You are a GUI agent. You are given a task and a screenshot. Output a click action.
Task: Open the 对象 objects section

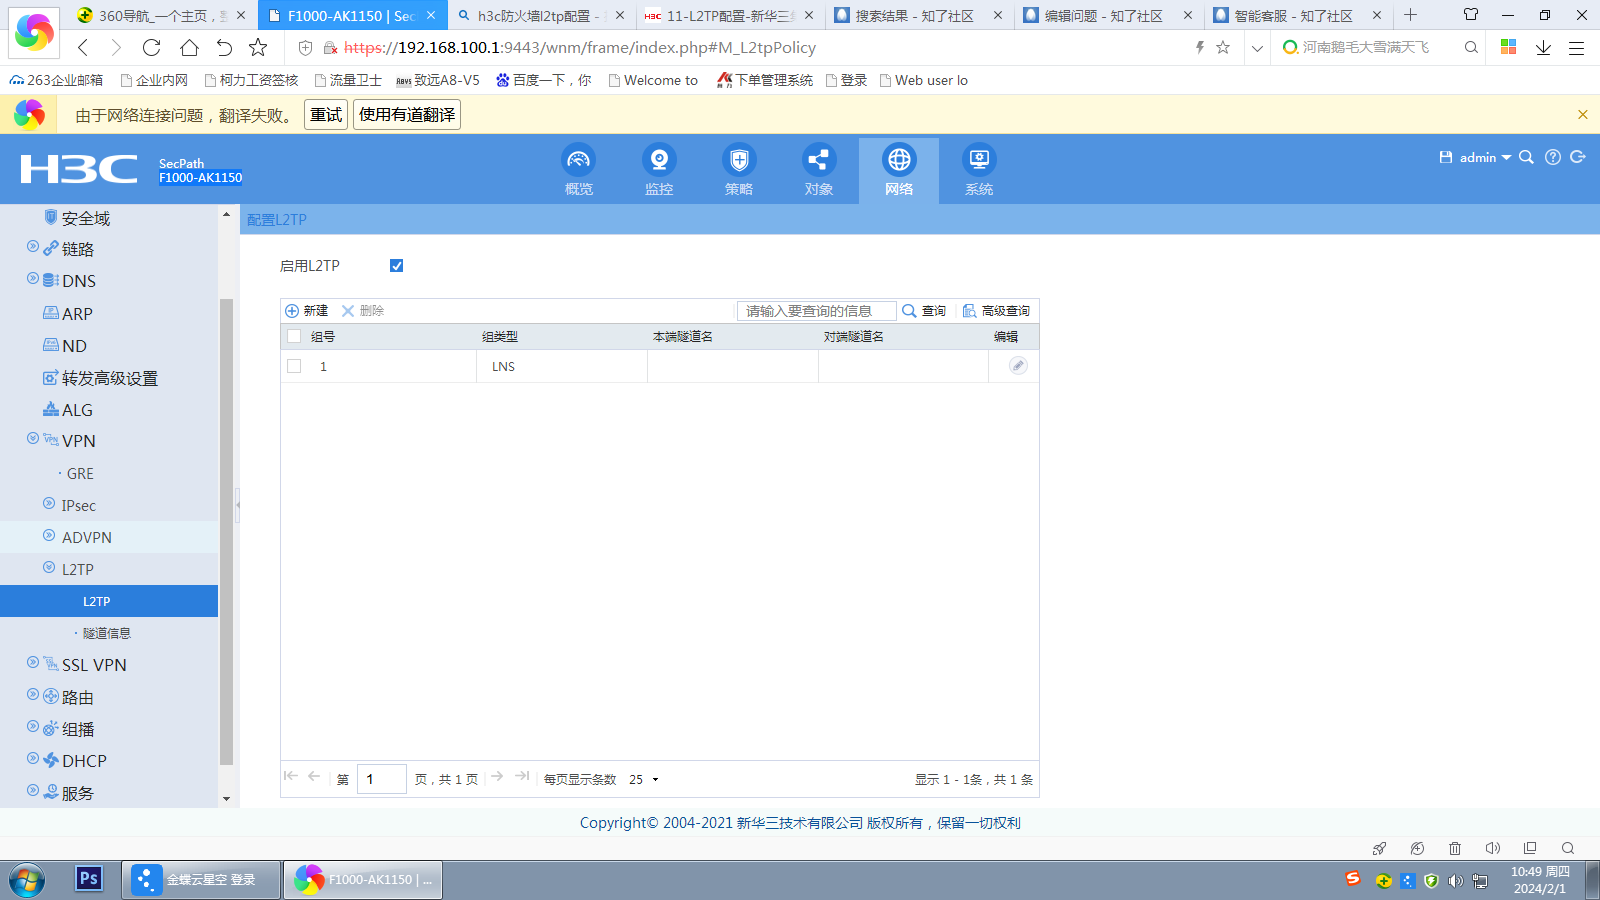point(819,170)
